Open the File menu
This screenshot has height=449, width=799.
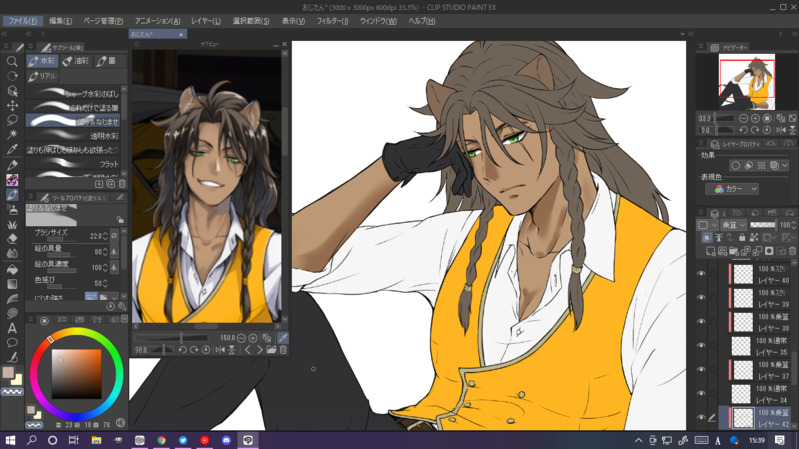pyautogui.click(x=23, y=21)
